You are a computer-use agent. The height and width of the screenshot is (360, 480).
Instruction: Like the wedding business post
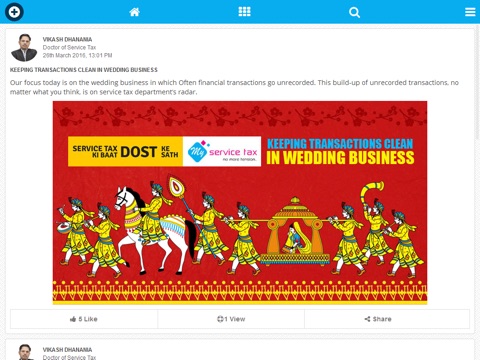(x=84, y=319)
